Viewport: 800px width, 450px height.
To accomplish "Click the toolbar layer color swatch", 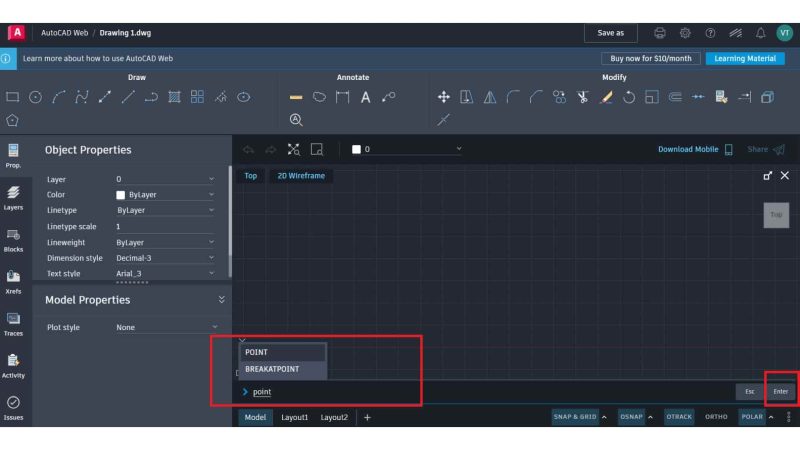I will click(x=357, y=149).
